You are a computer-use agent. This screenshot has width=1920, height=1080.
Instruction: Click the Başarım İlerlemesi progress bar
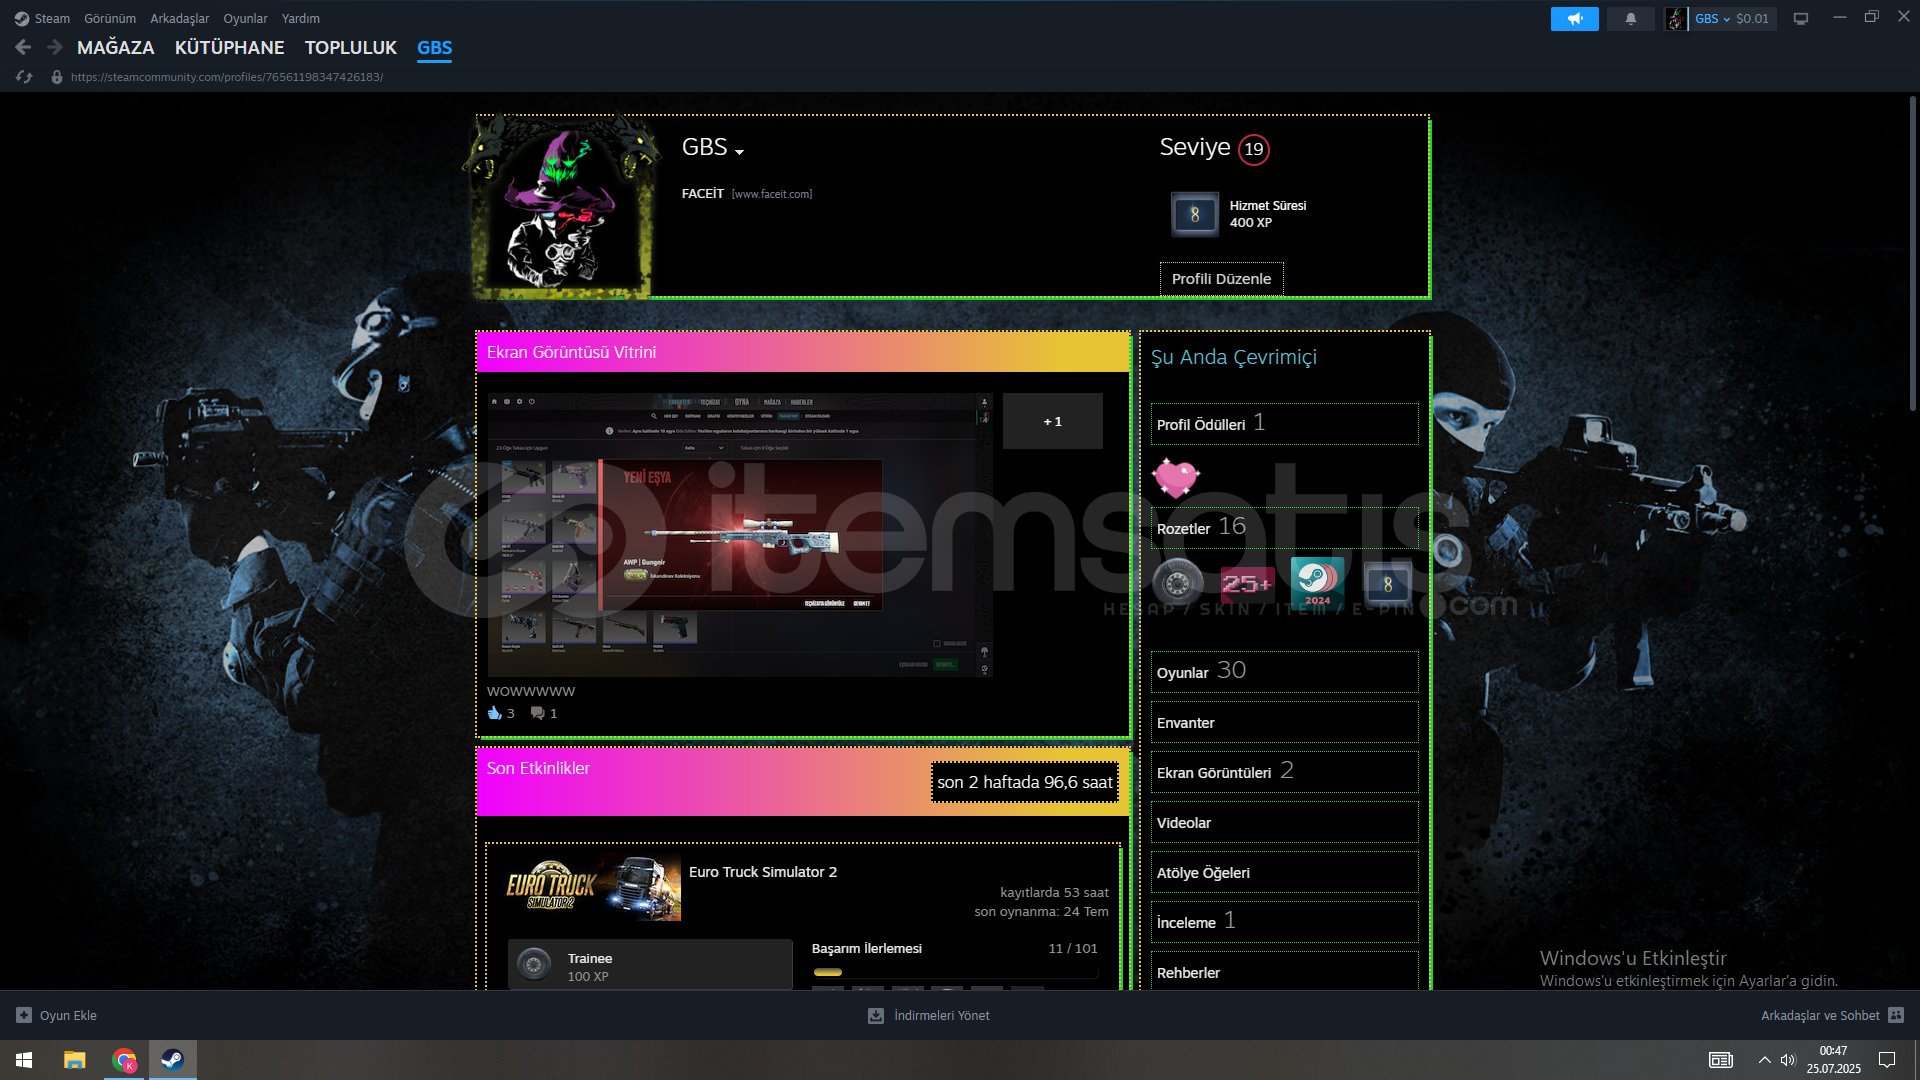[954, 972]
